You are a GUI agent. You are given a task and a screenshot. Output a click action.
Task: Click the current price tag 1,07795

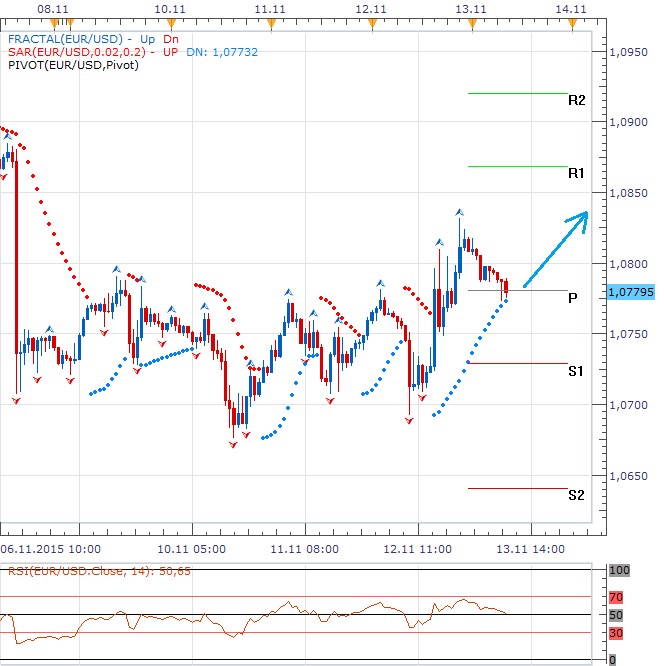(630, 292)
